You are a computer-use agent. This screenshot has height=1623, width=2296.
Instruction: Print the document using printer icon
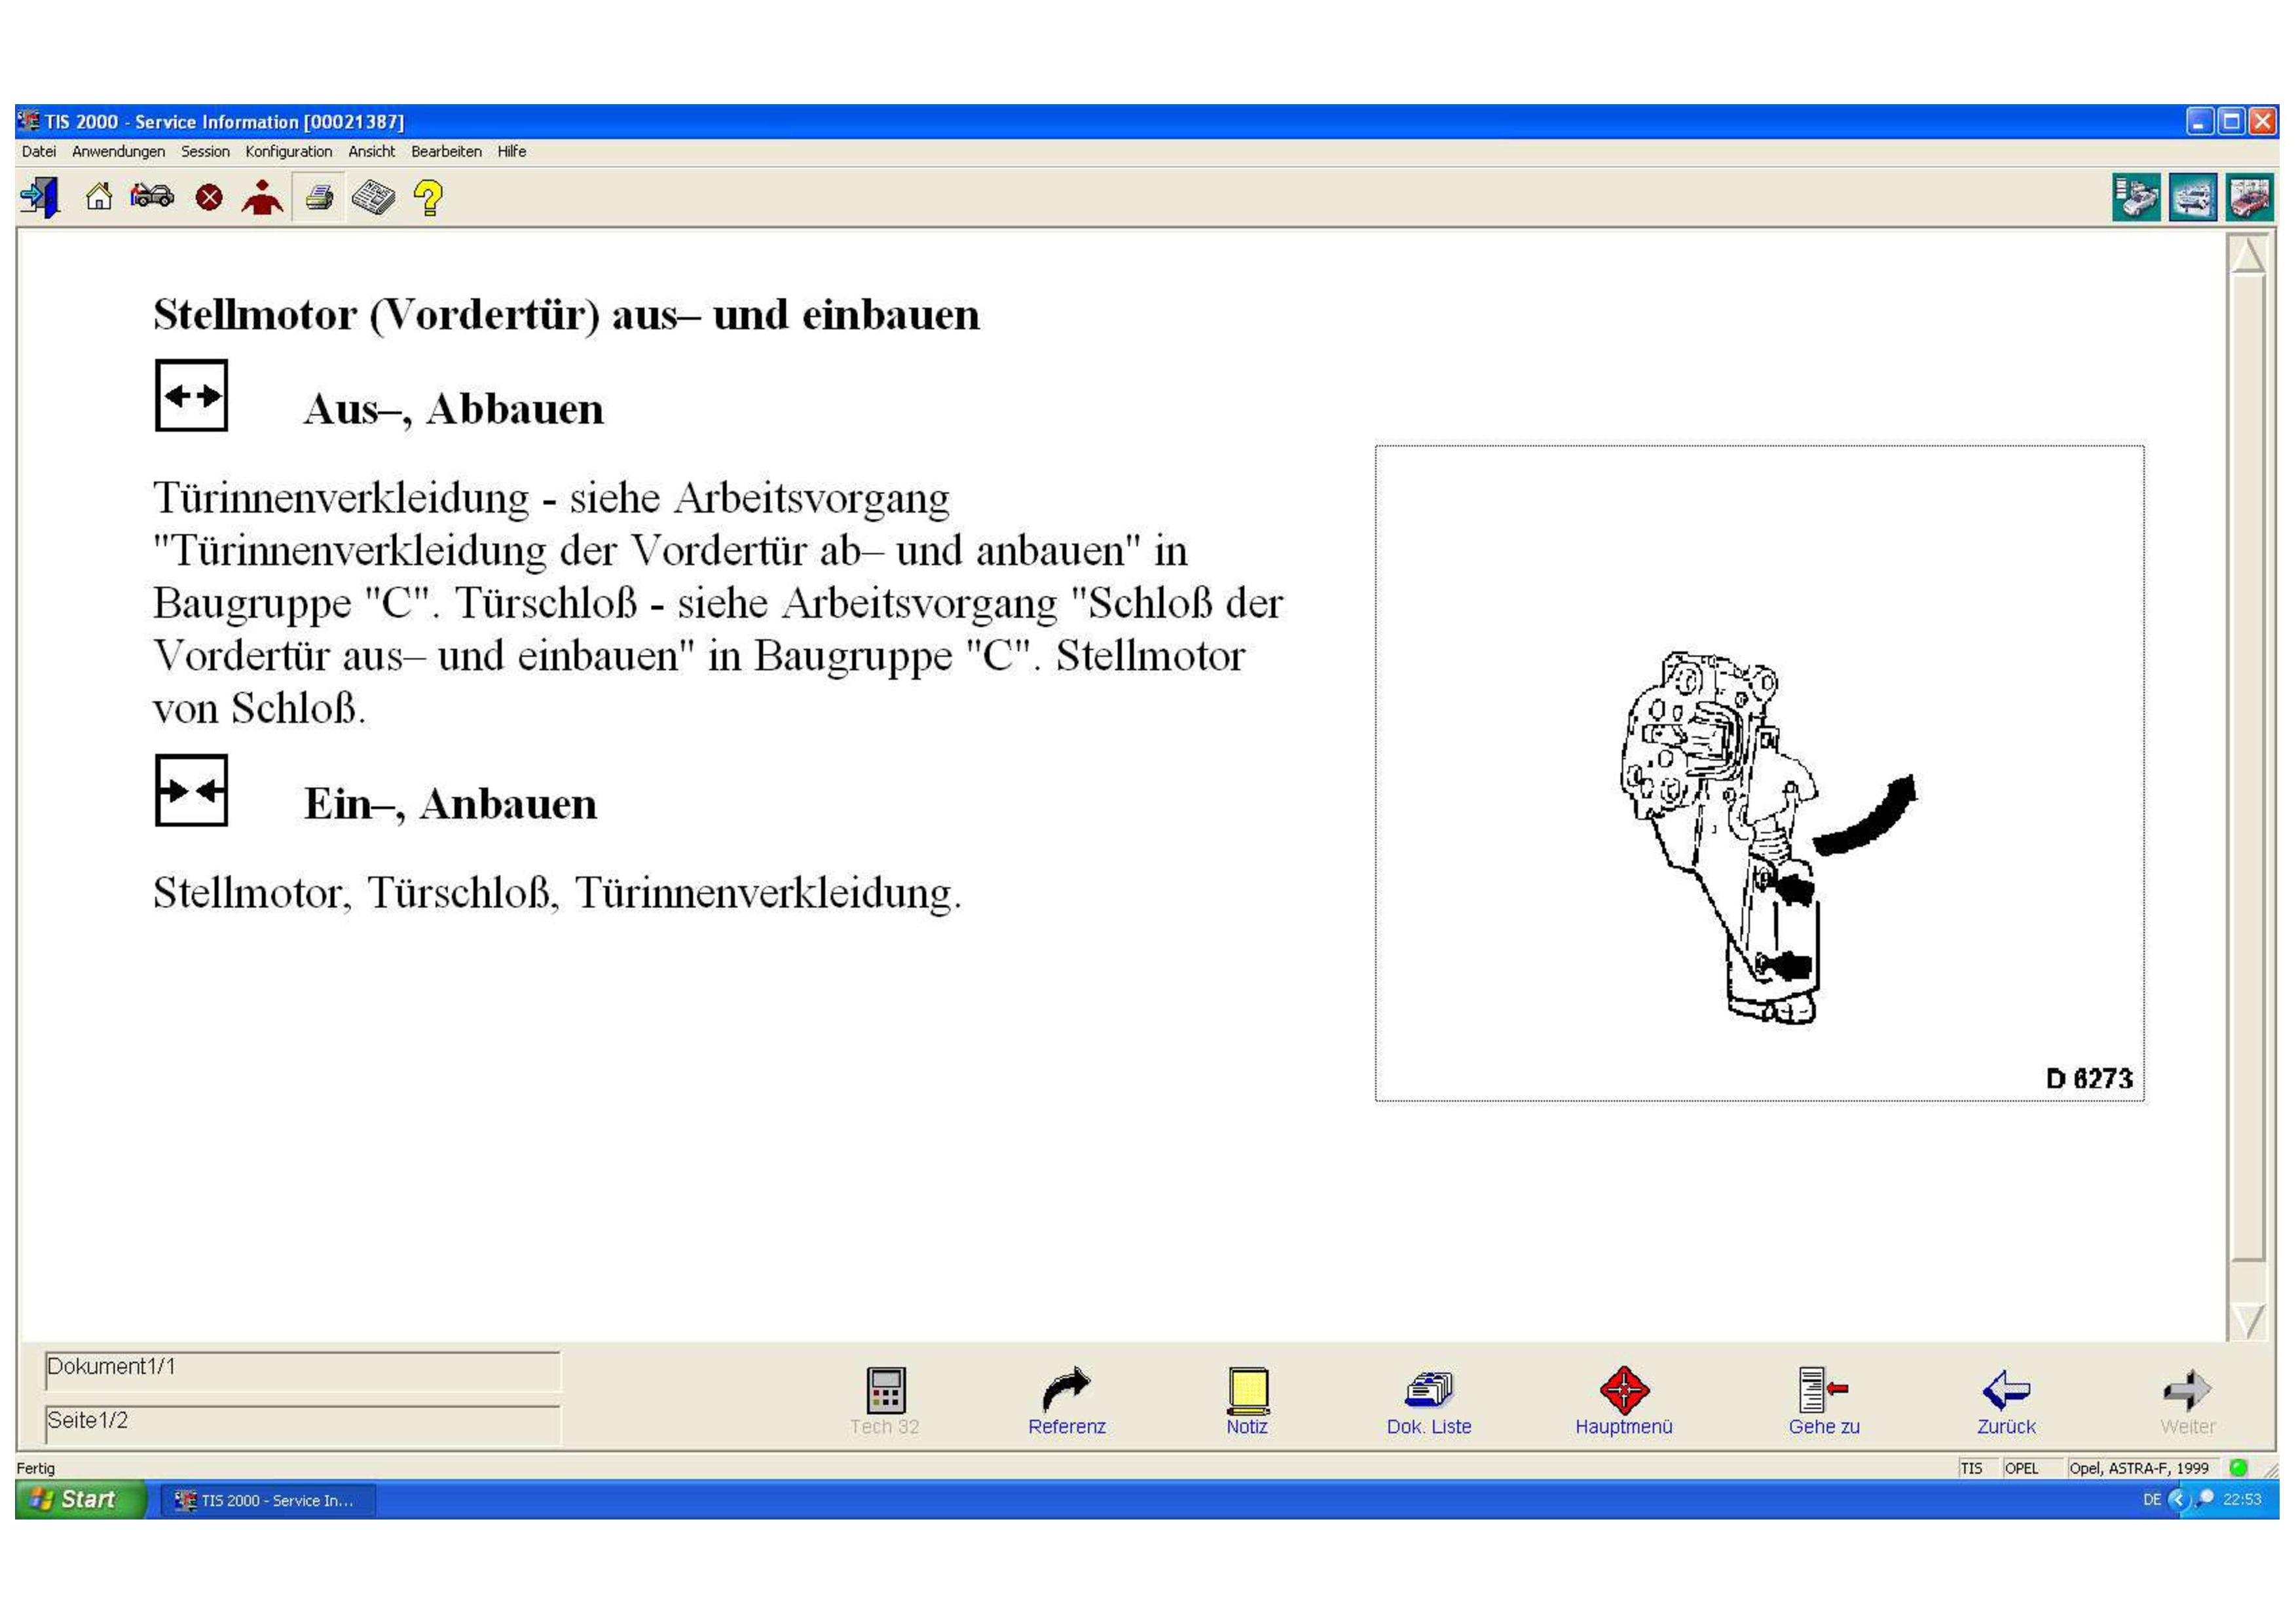tap(319, 198)
